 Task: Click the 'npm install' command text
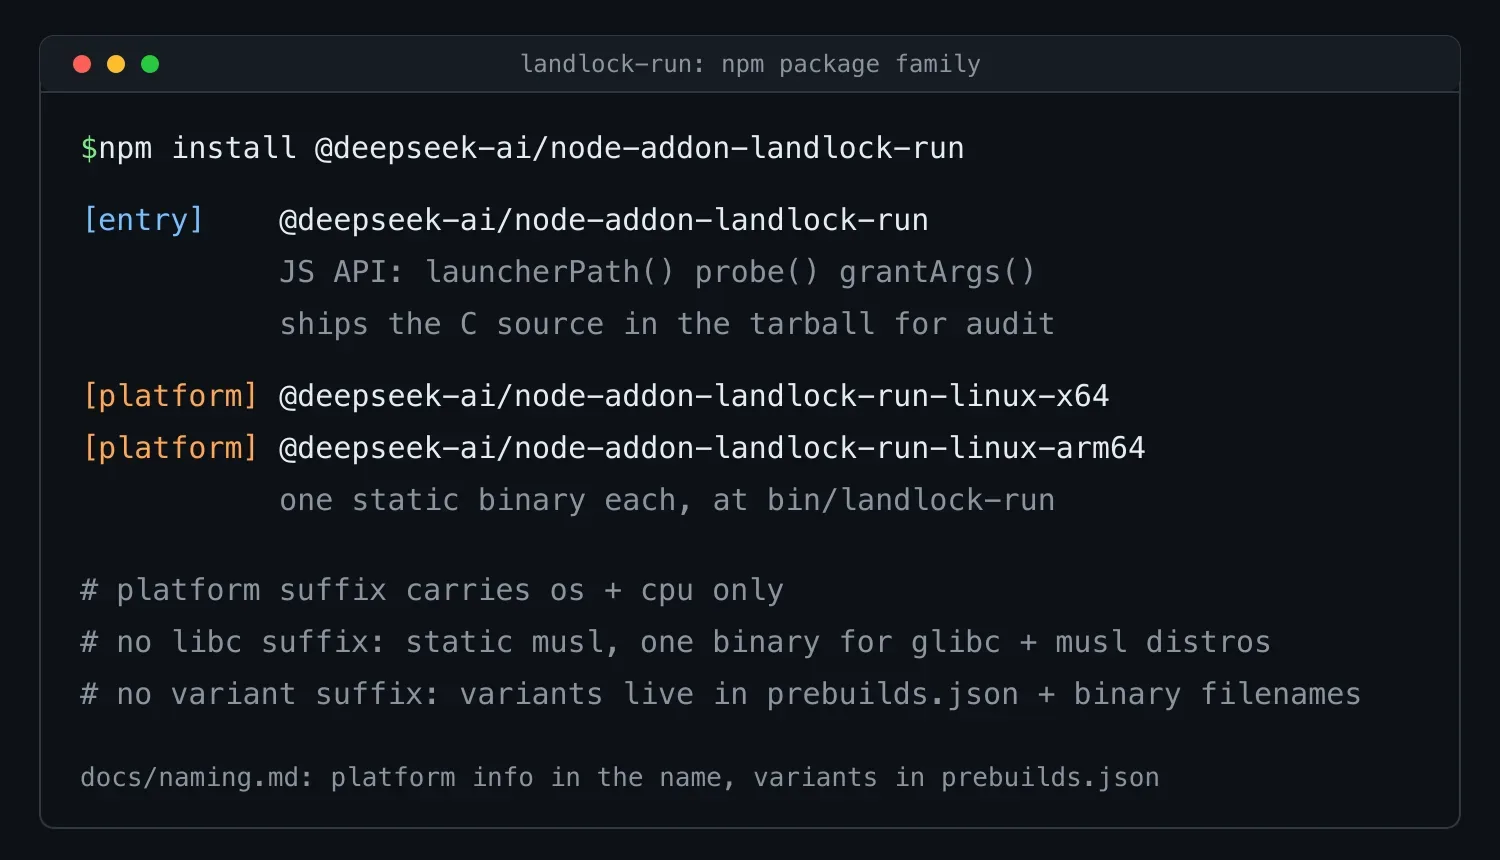[197, 148]
